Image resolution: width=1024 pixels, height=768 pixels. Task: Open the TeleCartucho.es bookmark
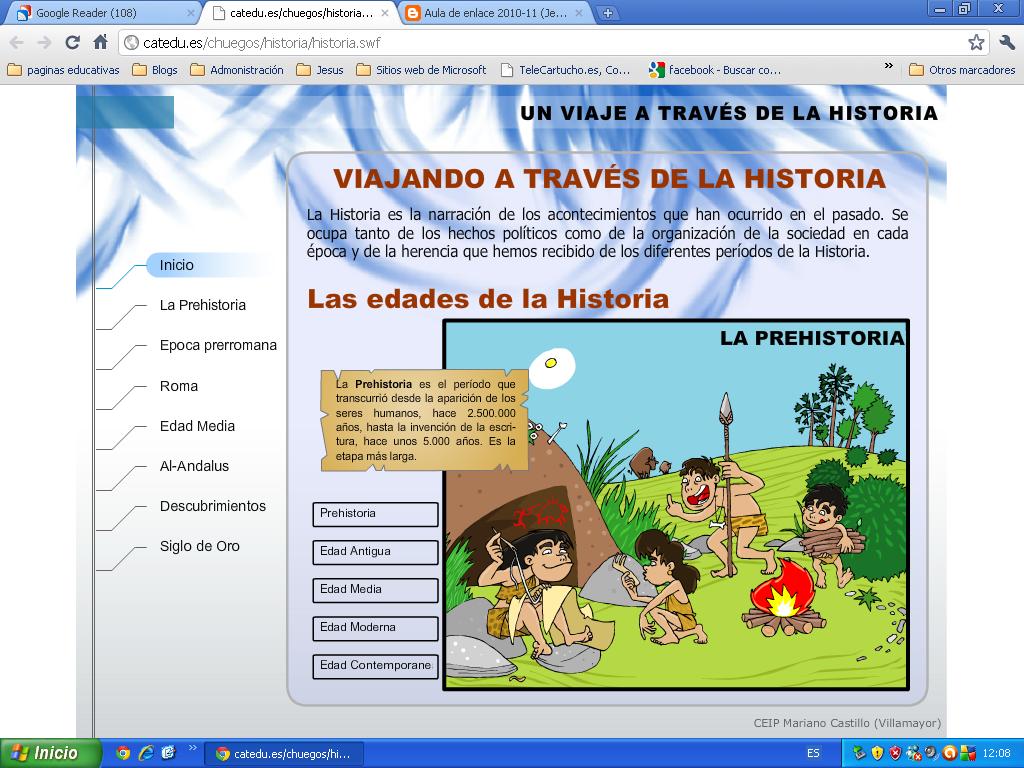point(566,70)
